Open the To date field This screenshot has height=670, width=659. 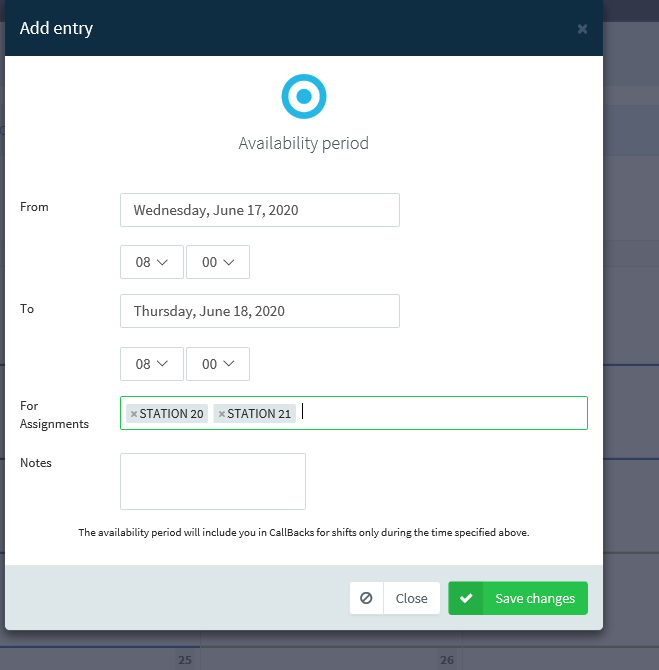[260, 311]
